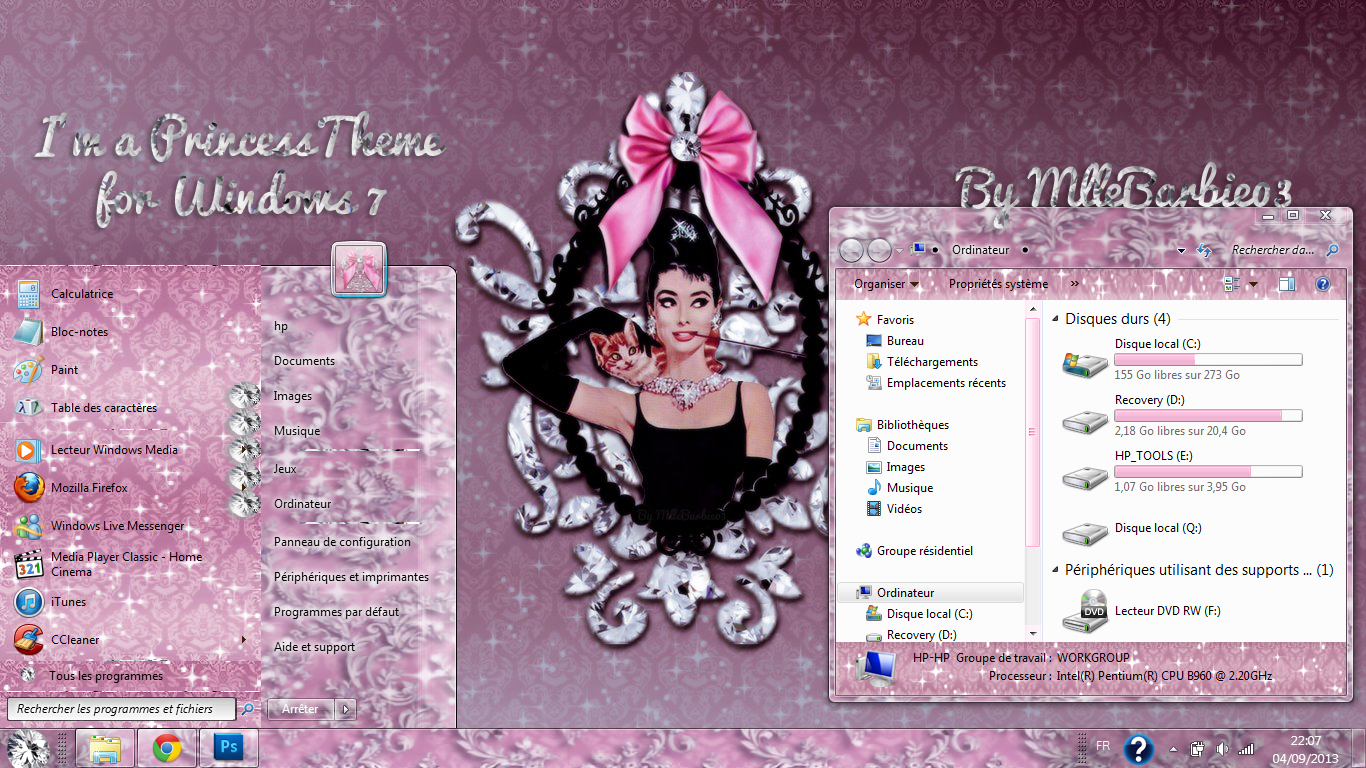The image size is (1366, 768).
Task: Open Images from Start menu right pane
Action: point(293,396)
